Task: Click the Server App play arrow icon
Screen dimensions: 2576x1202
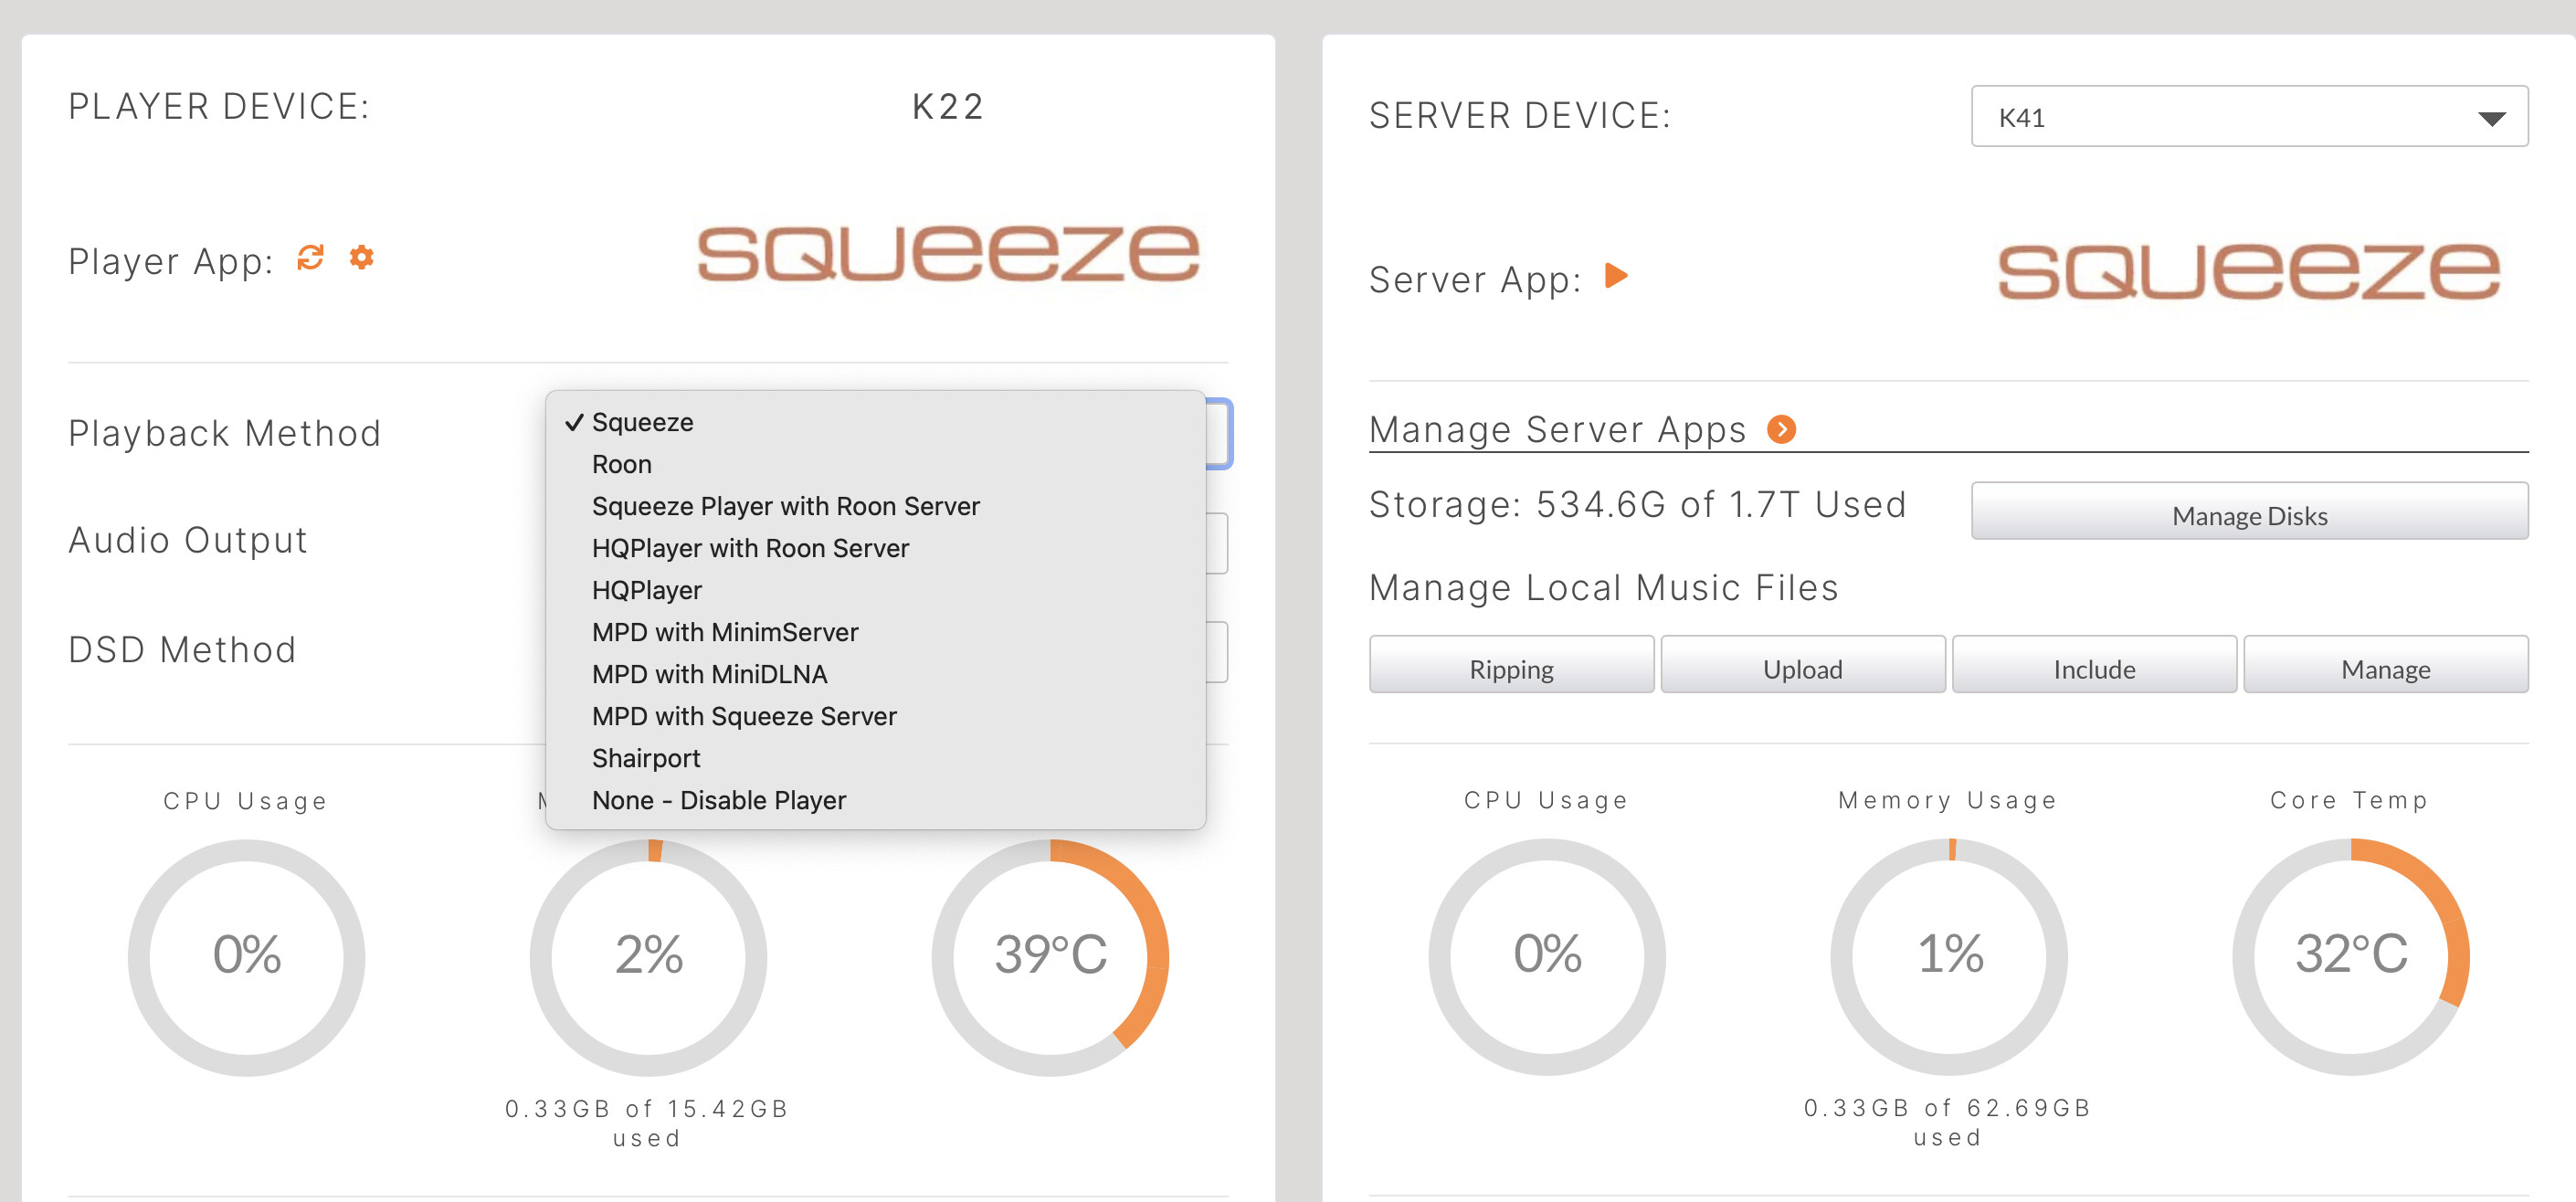Action: click(x=1616, y=275)
